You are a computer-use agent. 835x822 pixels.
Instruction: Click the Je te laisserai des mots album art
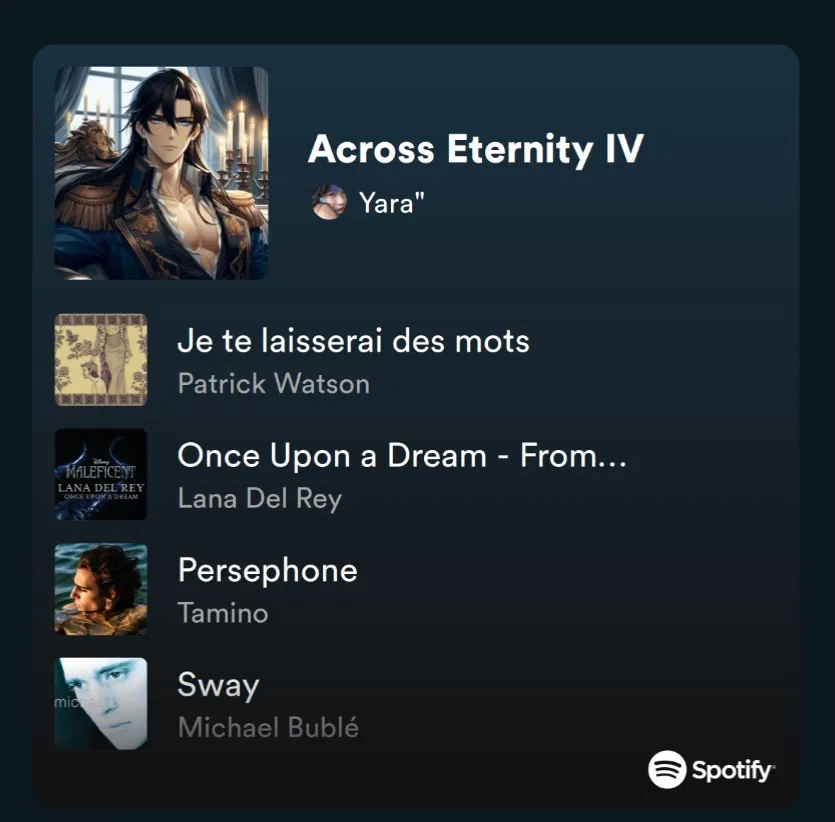click(x=101, y=360)
